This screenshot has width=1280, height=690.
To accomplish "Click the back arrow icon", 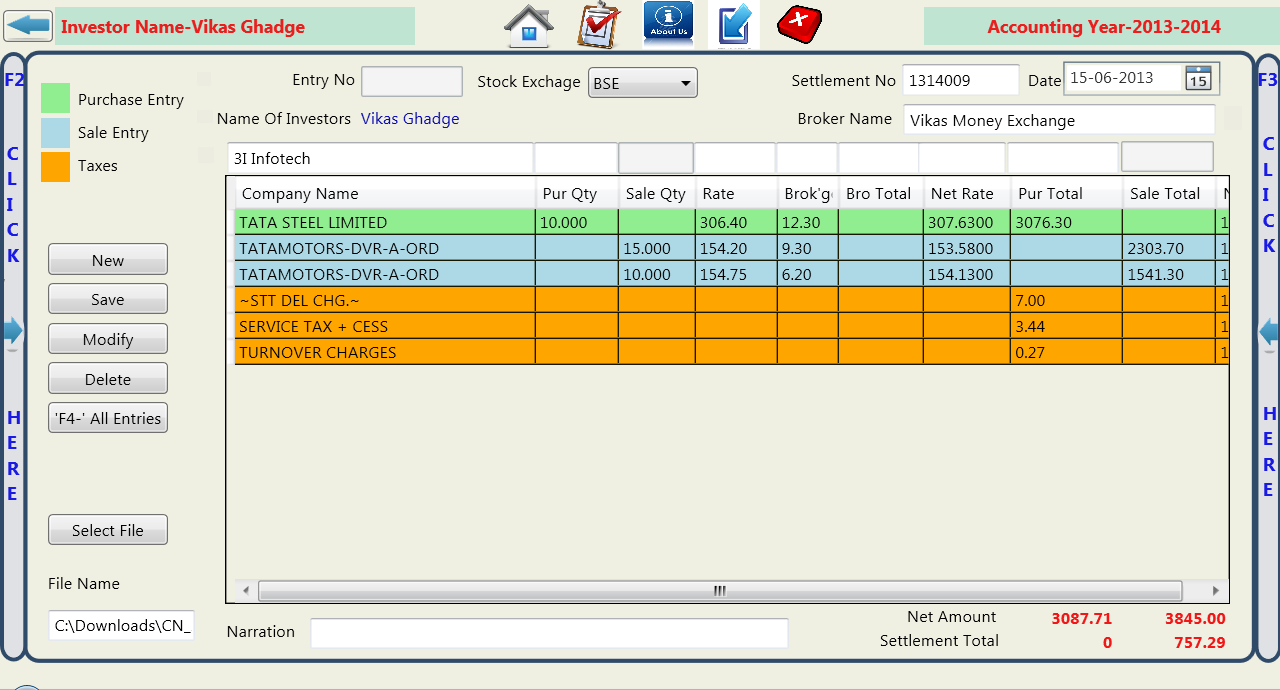I will [x=28, y=26].
